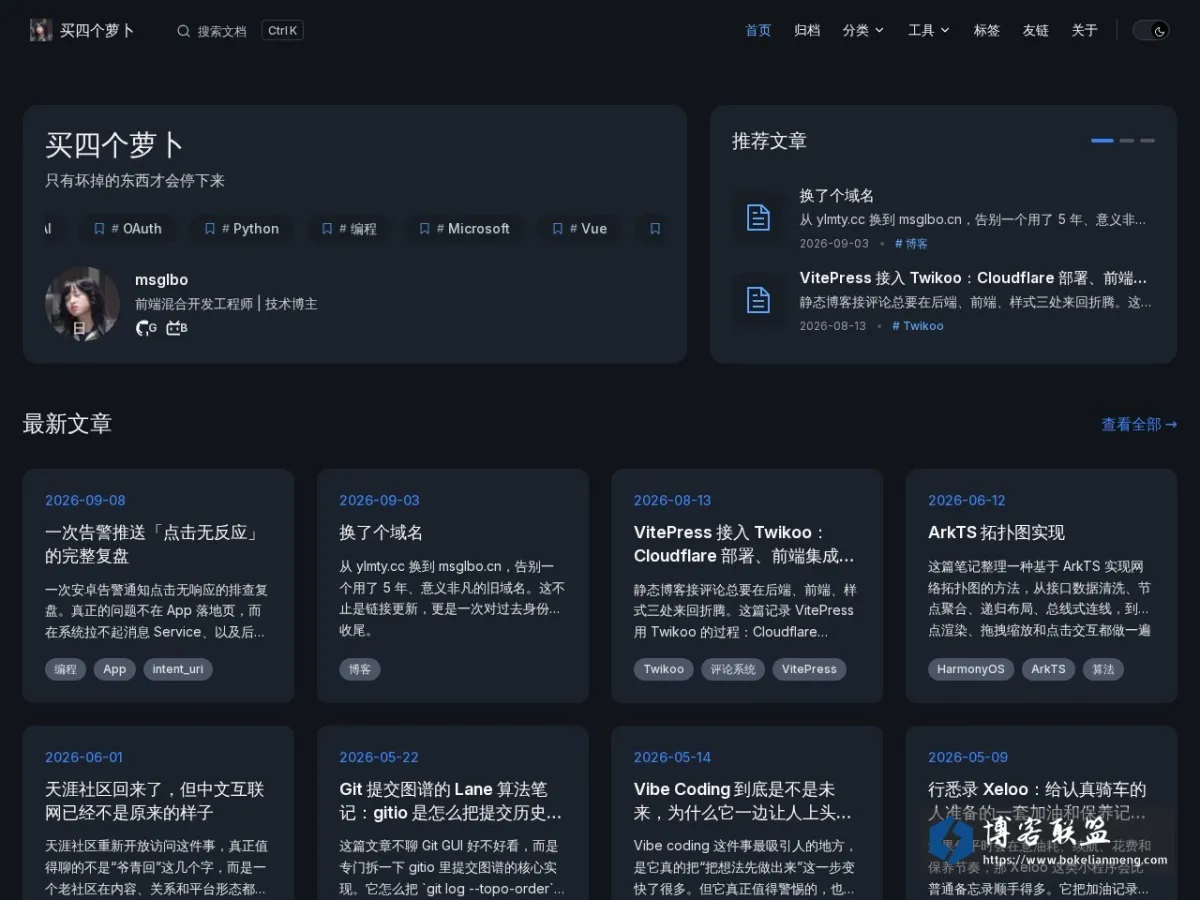Viewport: 1200px width, 900px height.
Task: Go to the 首页 nav item
Action: tap(758, 31)
